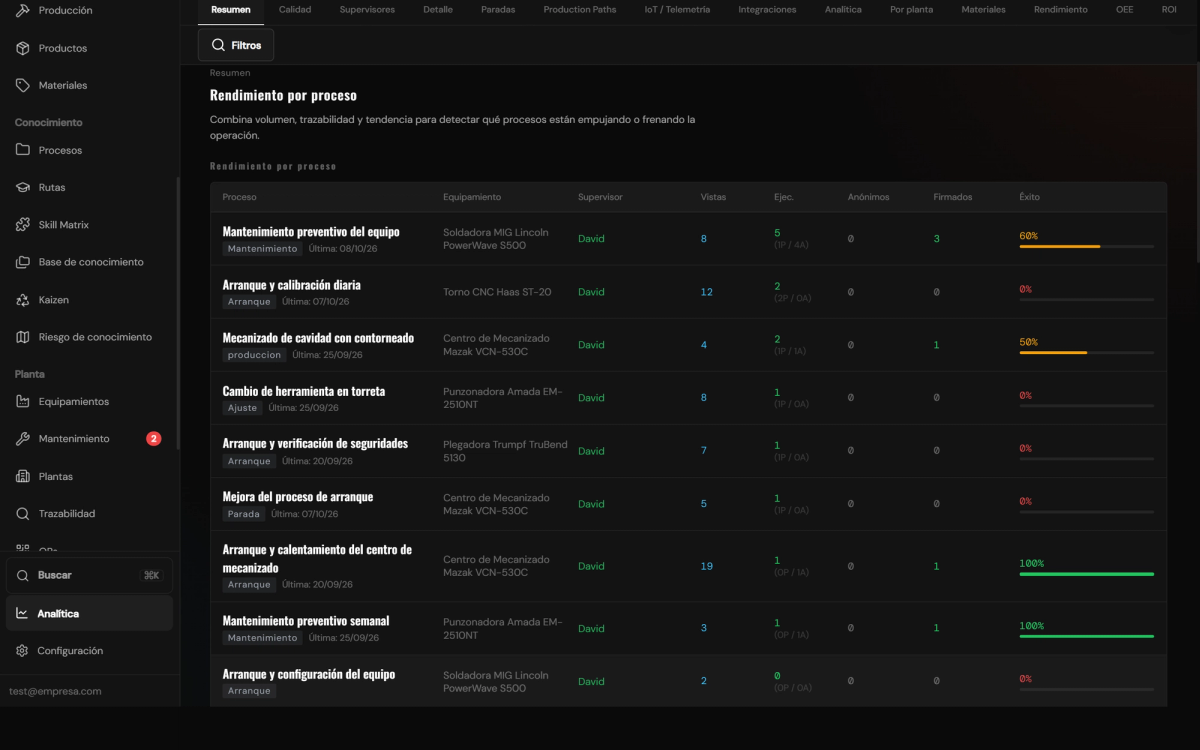Click the Analítica chart icon
The image size is (1200, 750).
(22, 613)
